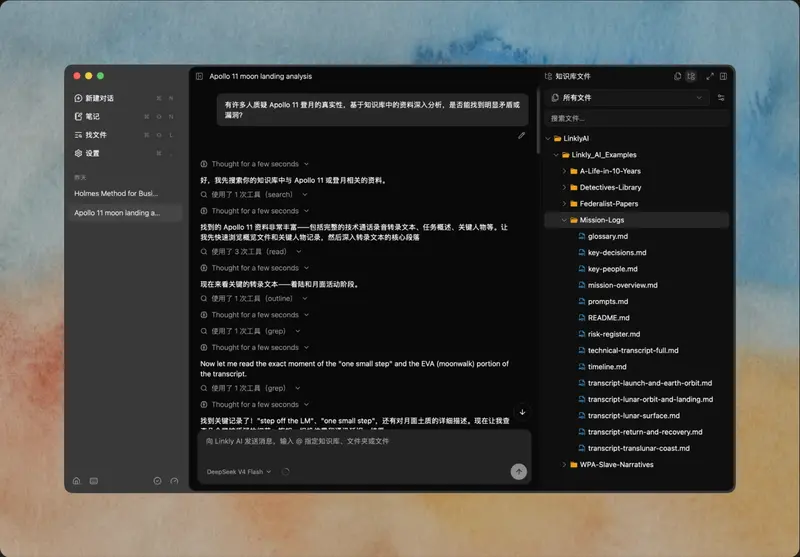This screenshot has width=800, height=557.
Task: Start a new chat via 新建对话
Action: 125,98
